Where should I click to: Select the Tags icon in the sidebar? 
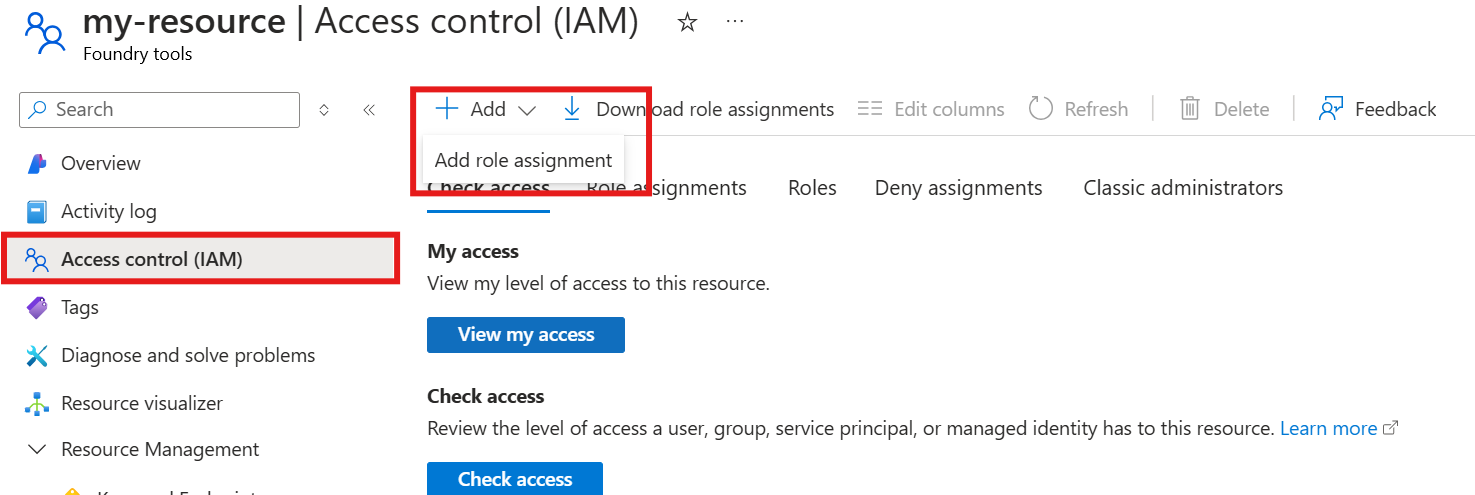point(37,307)
